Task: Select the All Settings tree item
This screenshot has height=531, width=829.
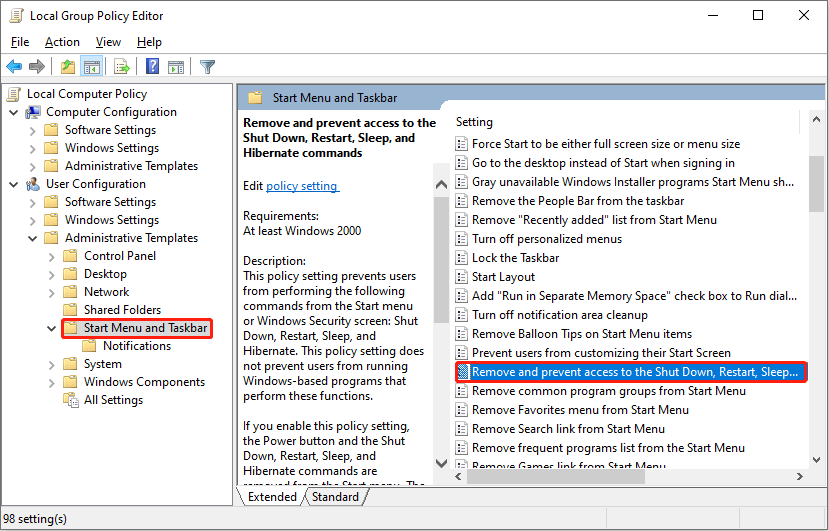Action: tap(113, 400)
